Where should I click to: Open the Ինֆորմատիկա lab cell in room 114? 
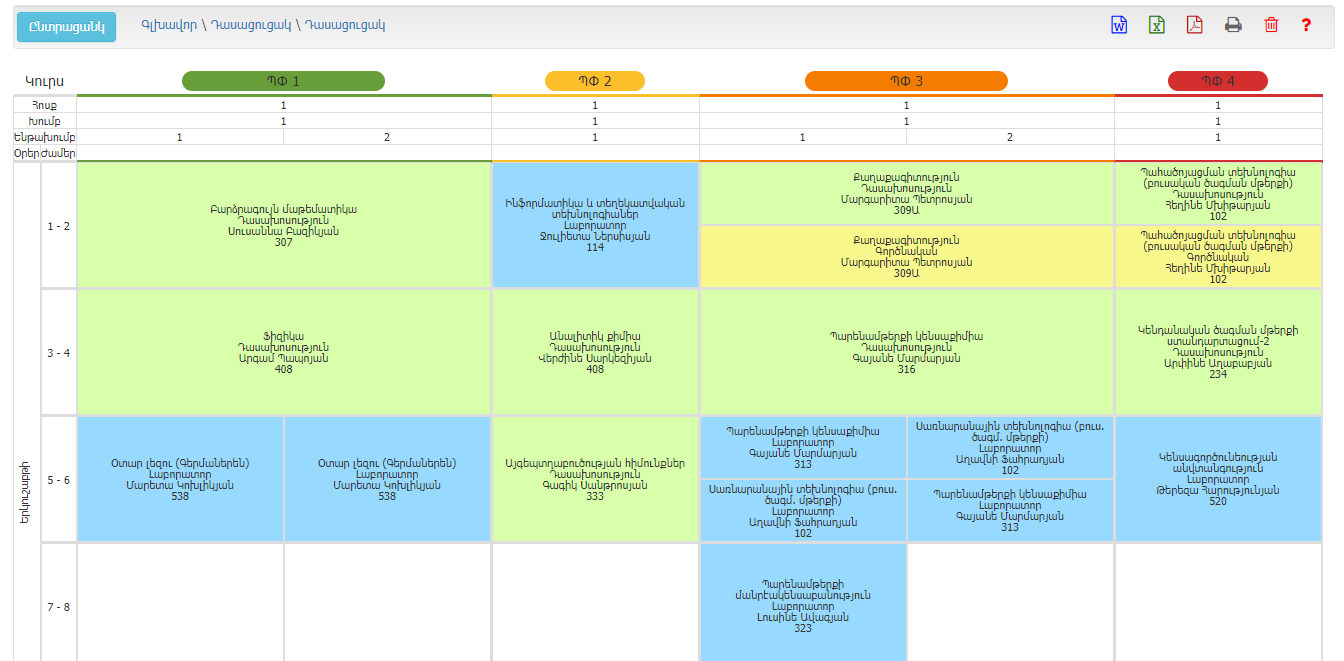595,225
